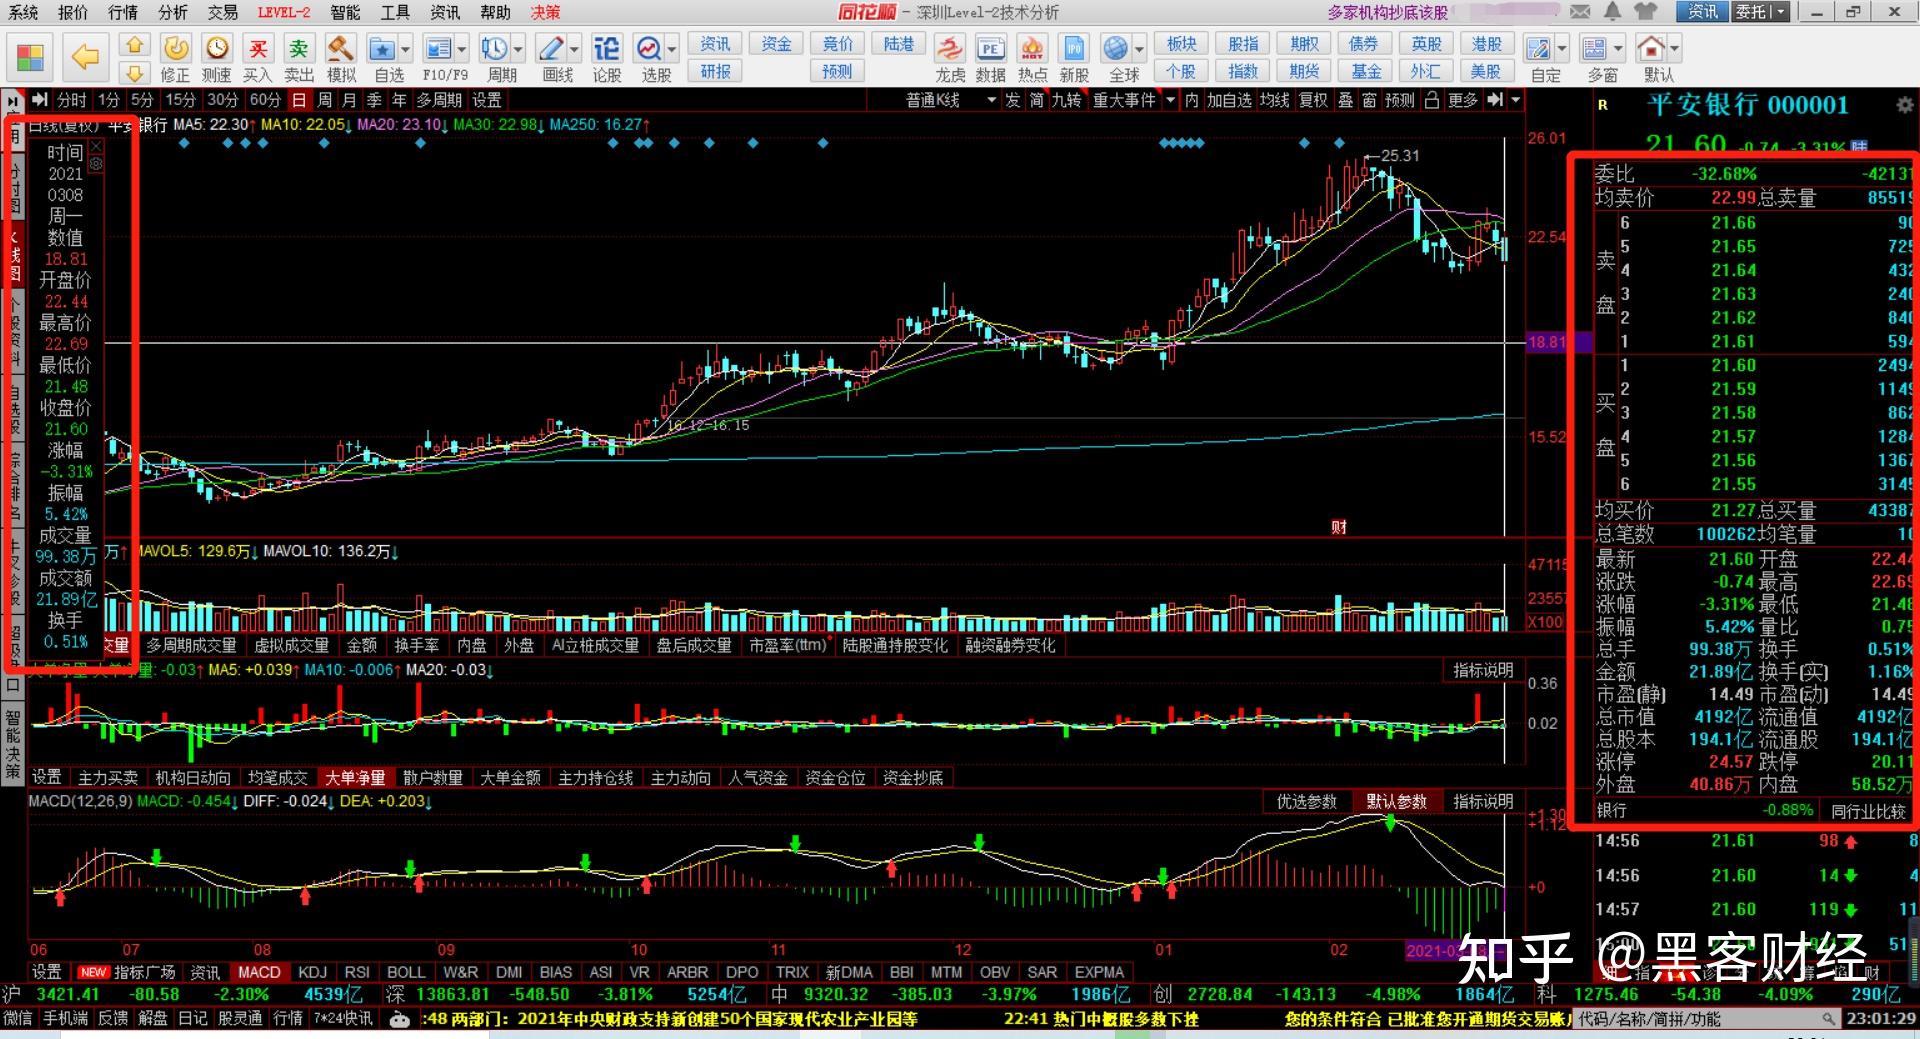The image size is (1920, 1039).
Task: Toggle the 叠 overlay chart option
Action: tap(1346, 100)
